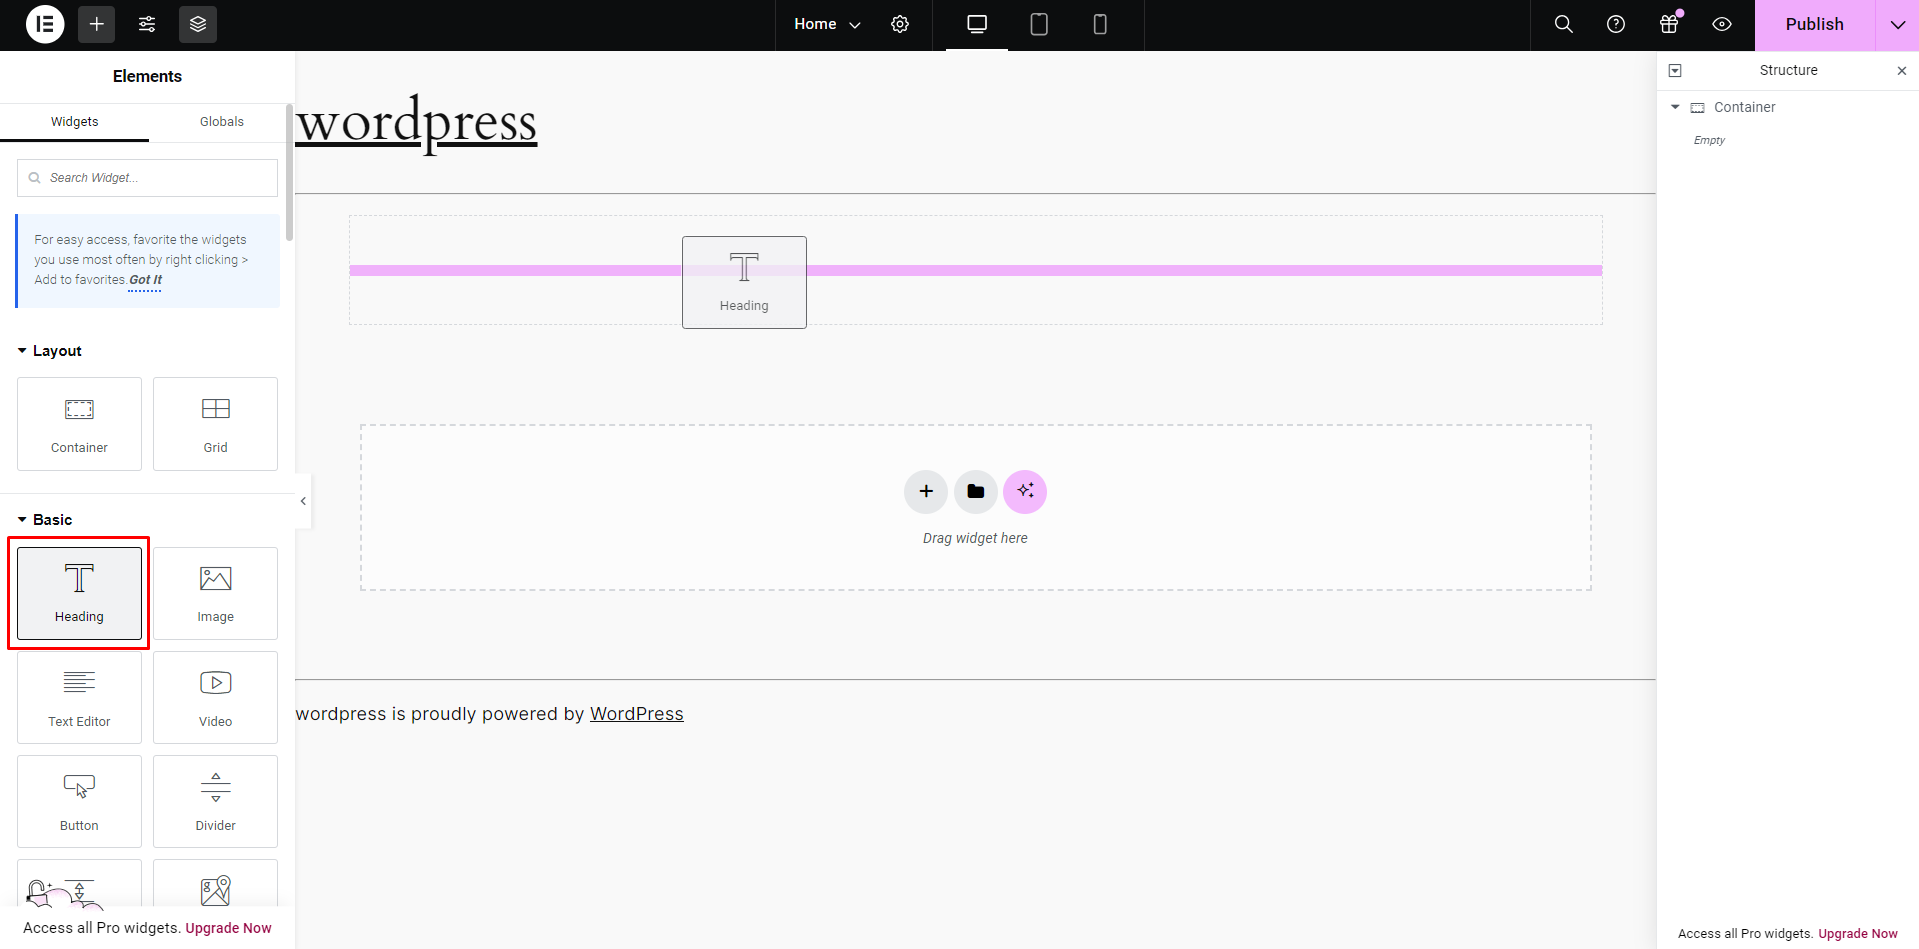This screenshot has width=1919, height=949.
Task: Toggle the Structure layers icon
Action: point(198,24)
